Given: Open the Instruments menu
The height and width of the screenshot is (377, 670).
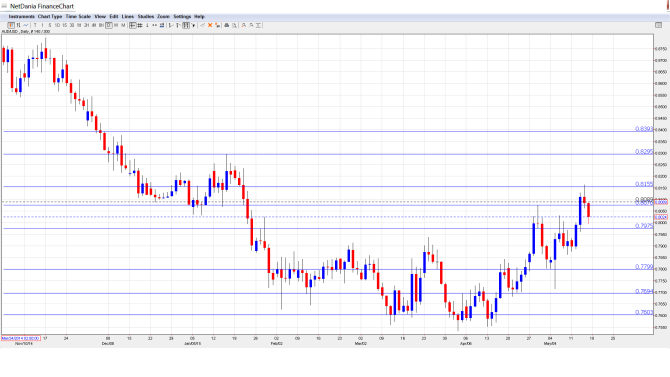Looking at the screenshot, I should point(22,17).
